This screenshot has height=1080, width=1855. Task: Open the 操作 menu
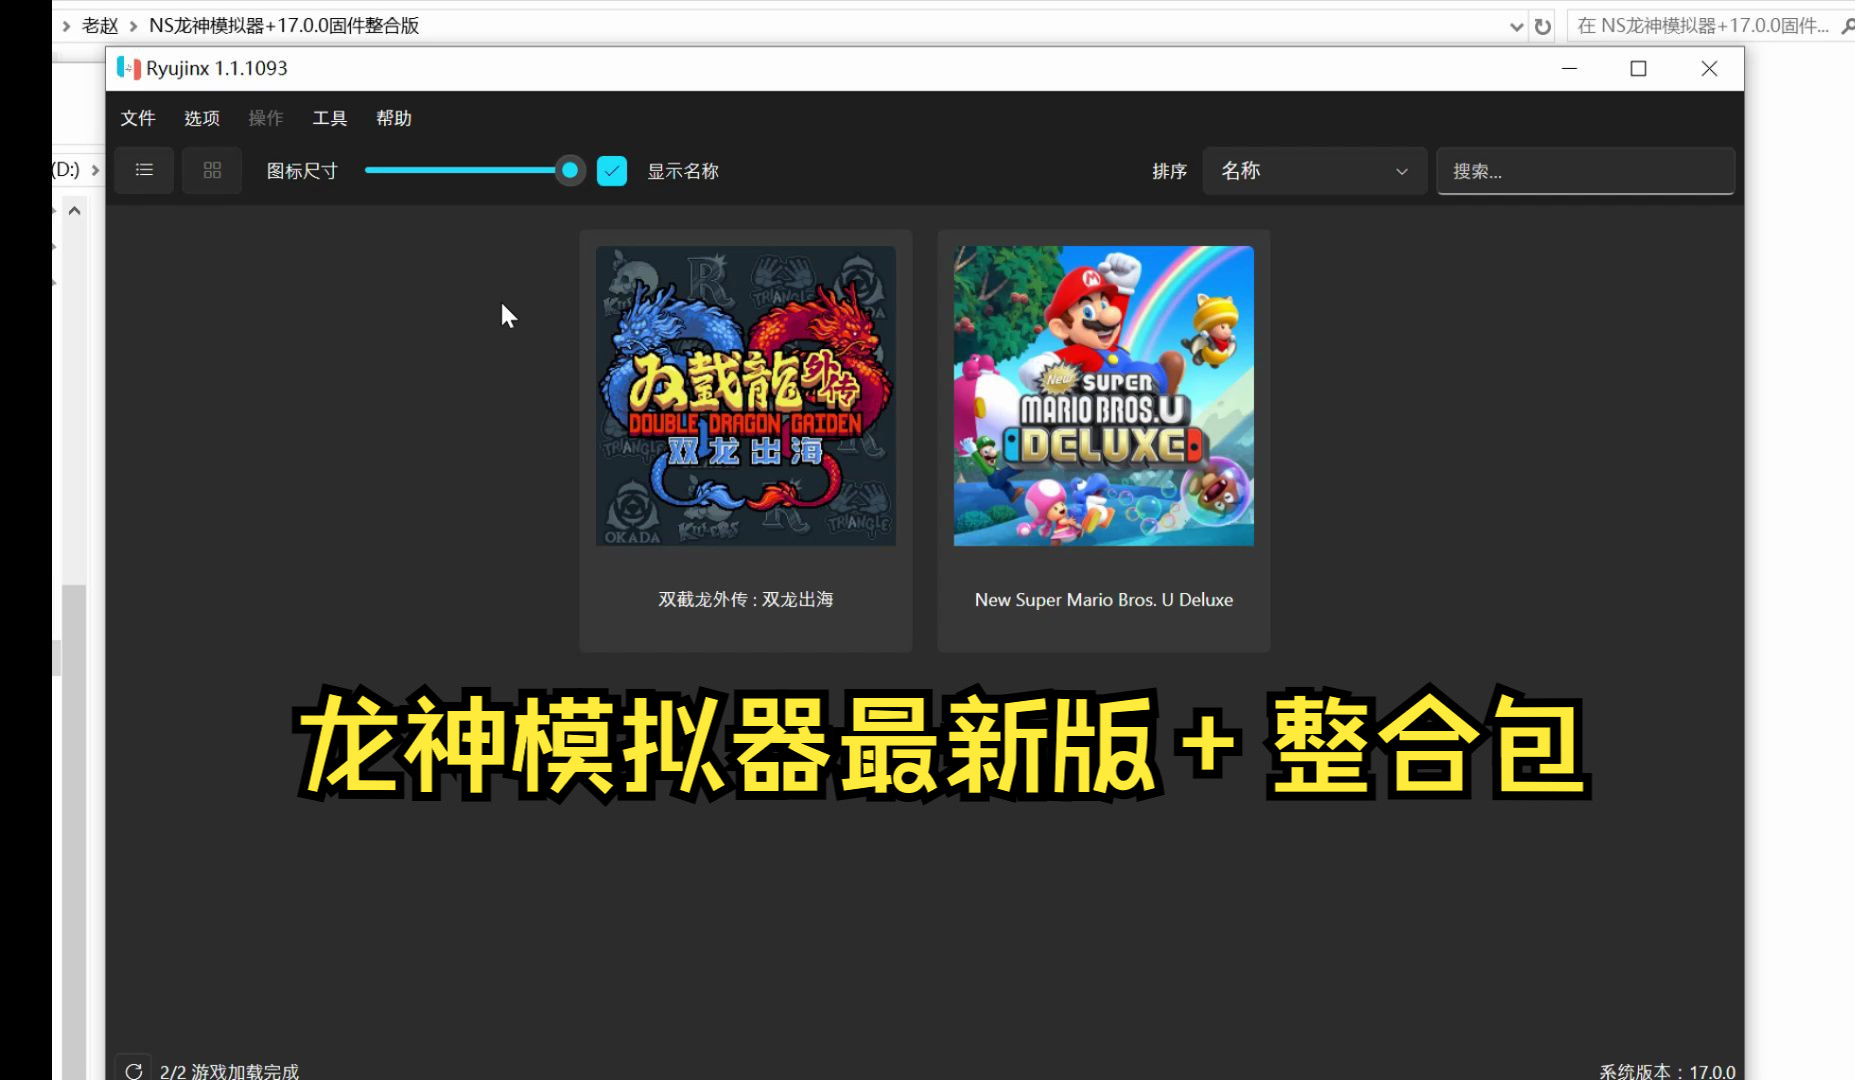tap(266, 118)
